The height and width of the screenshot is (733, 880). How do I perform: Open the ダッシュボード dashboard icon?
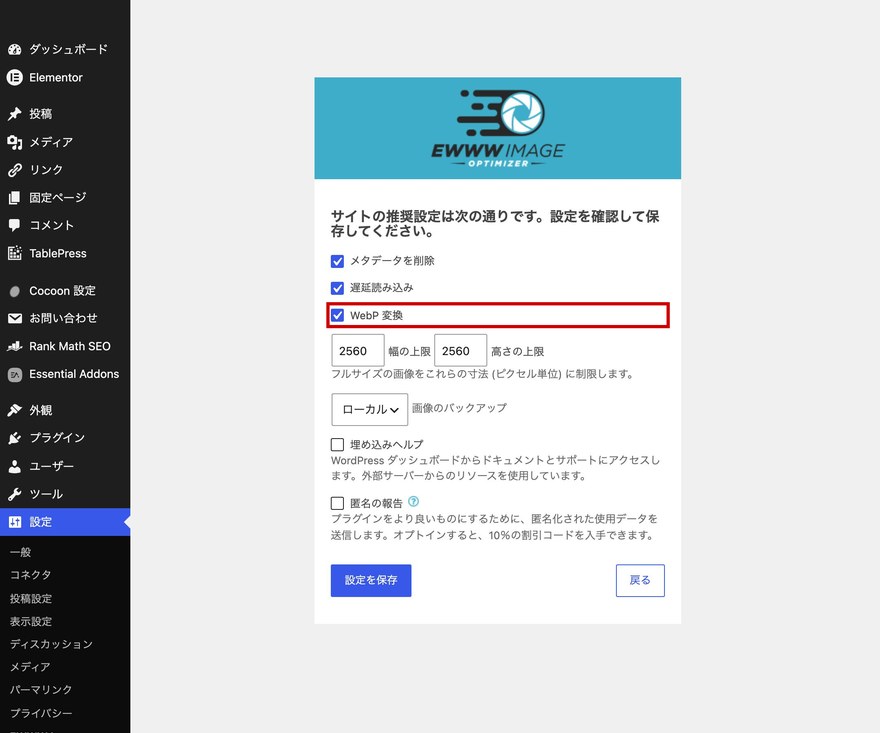[15, 49]
